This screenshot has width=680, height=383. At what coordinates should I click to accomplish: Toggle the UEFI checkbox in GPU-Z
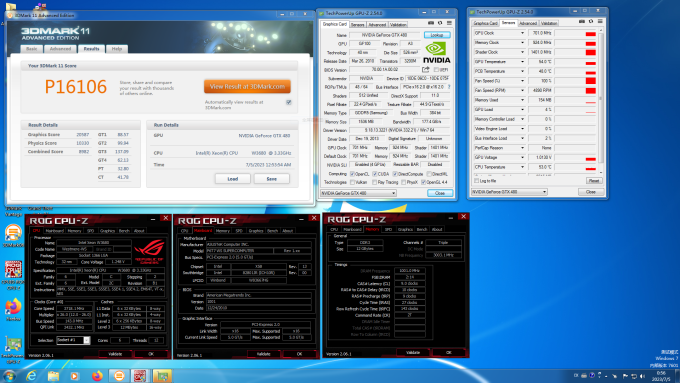click(436, 70)
